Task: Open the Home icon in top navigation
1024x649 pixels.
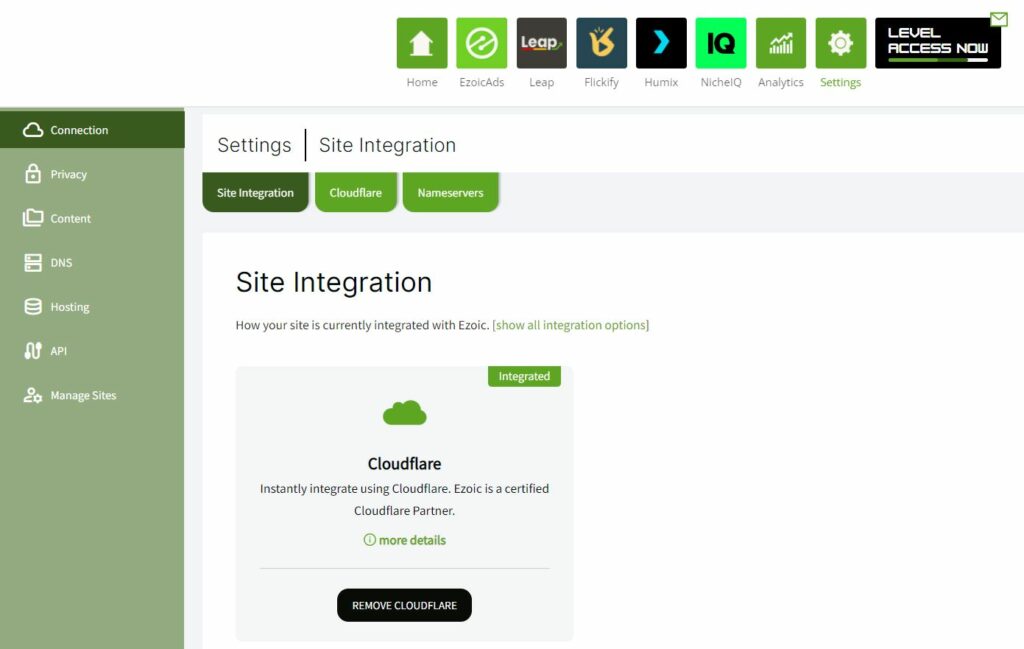Action: (422, 43)
